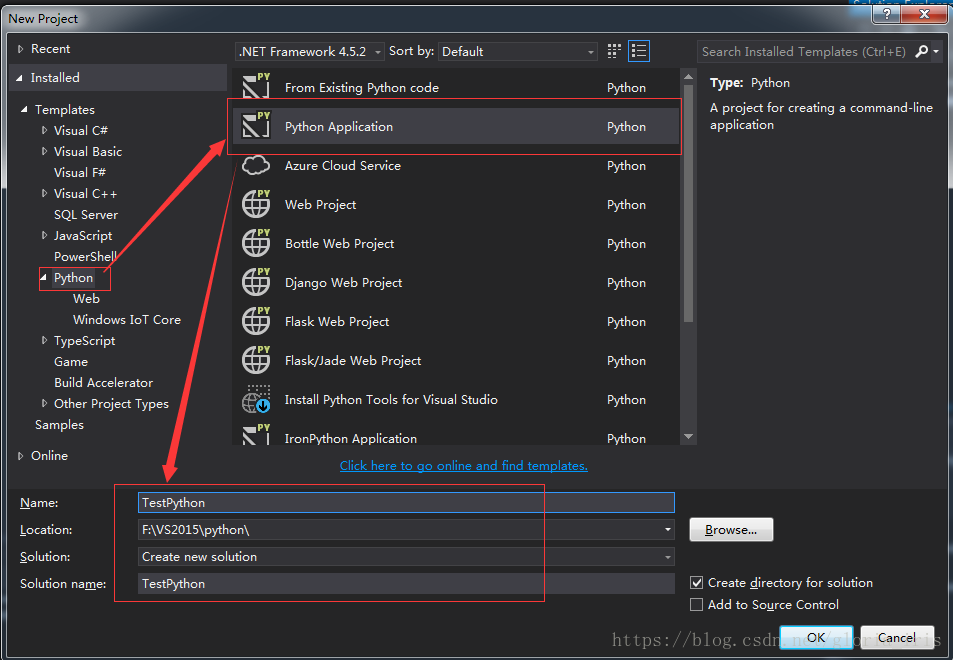The image size is (953, 660).
Task: Click the template list scrollbar thumb
Action: [x=689, y=203]
